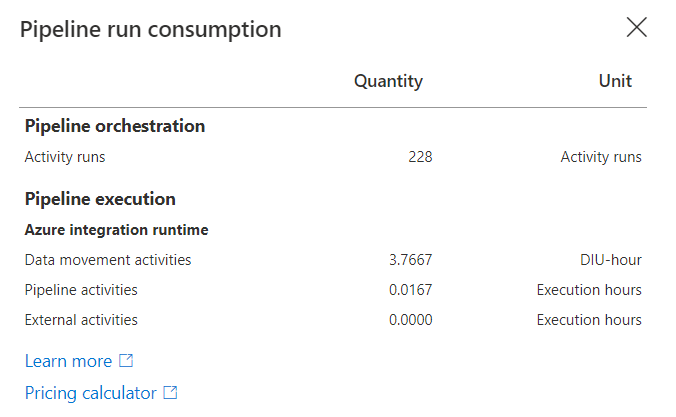Select the 0.0000 external activities value
Viewport: 676px width, 417px height.
pos(410,320)
